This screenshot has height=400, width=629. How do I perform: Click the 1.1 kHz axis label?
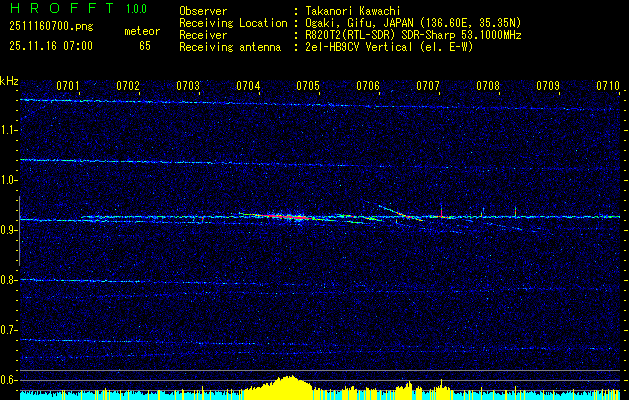(x=9, y=130)
